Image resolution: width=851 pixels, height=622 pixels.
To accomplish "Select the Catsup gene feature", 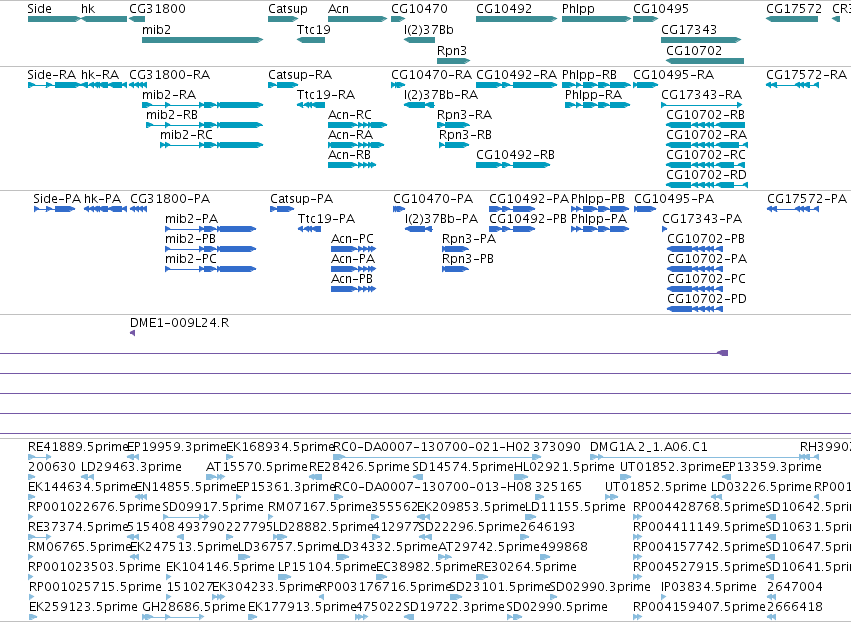I will (x=283, y=19).
